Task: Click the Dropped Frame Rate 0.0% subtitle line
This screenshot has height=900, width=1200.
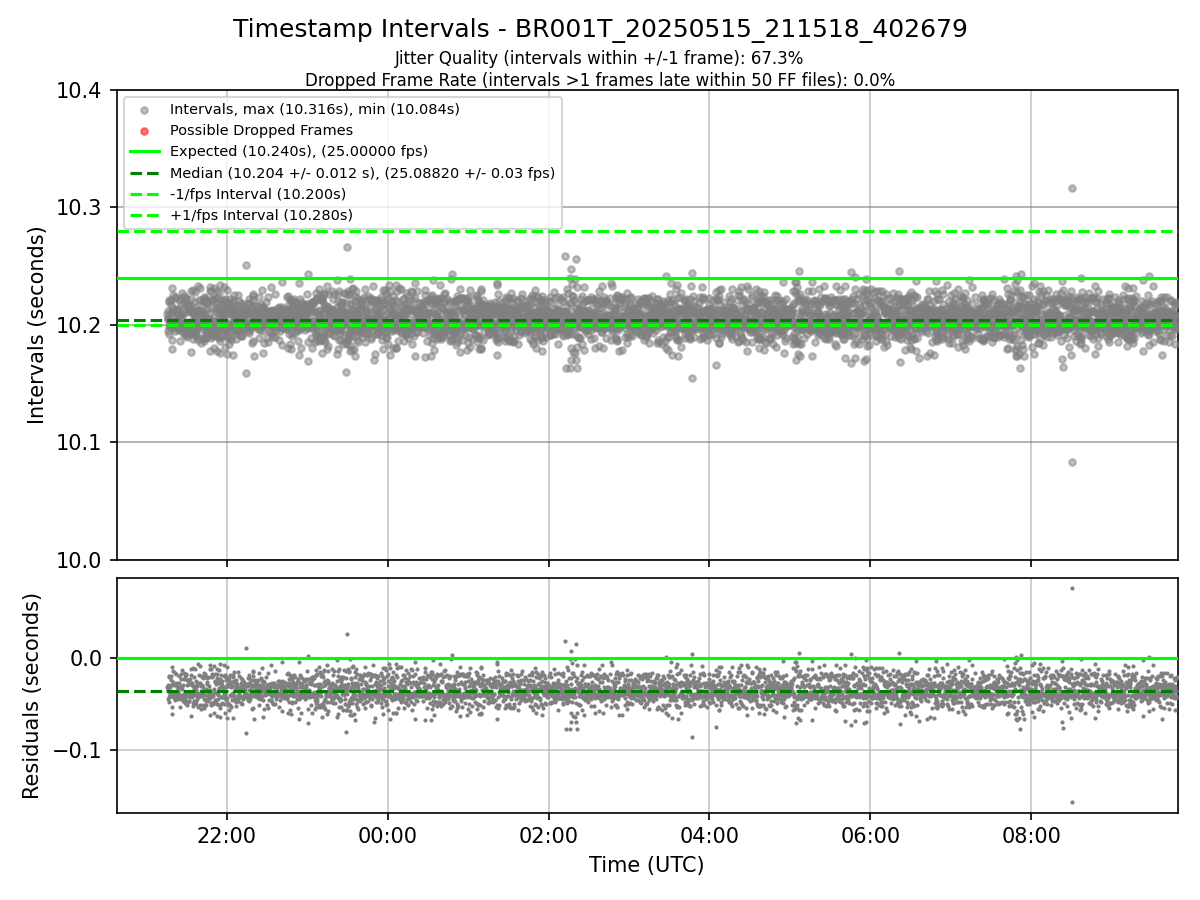Action: (600, 80)
